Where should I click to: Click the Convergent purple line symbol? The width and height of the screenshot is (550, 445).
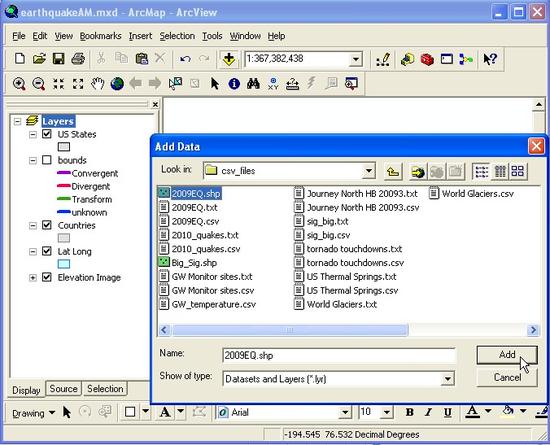(x=63, y=172)
